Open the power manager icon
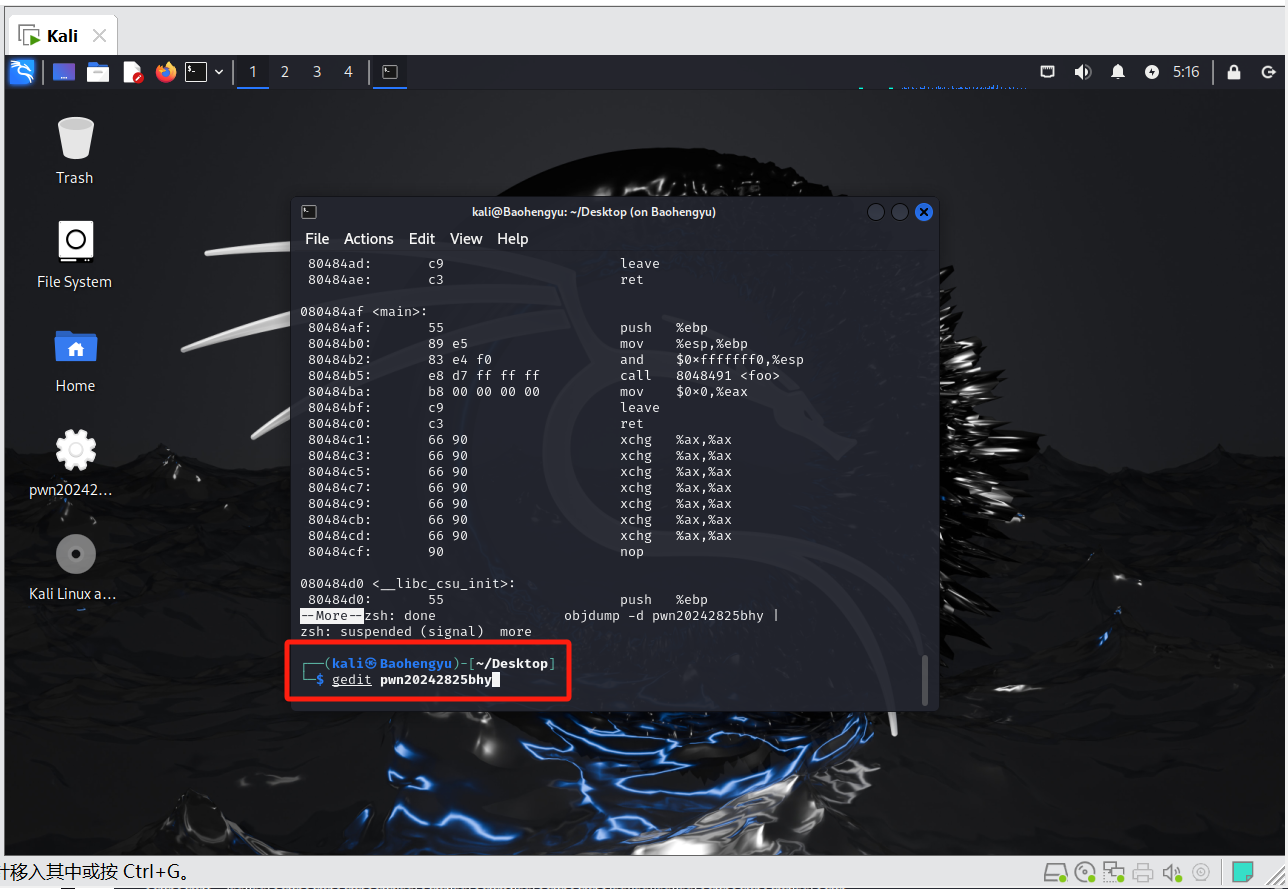Screen dimensions: 1288x889 tap(1152, 72)
